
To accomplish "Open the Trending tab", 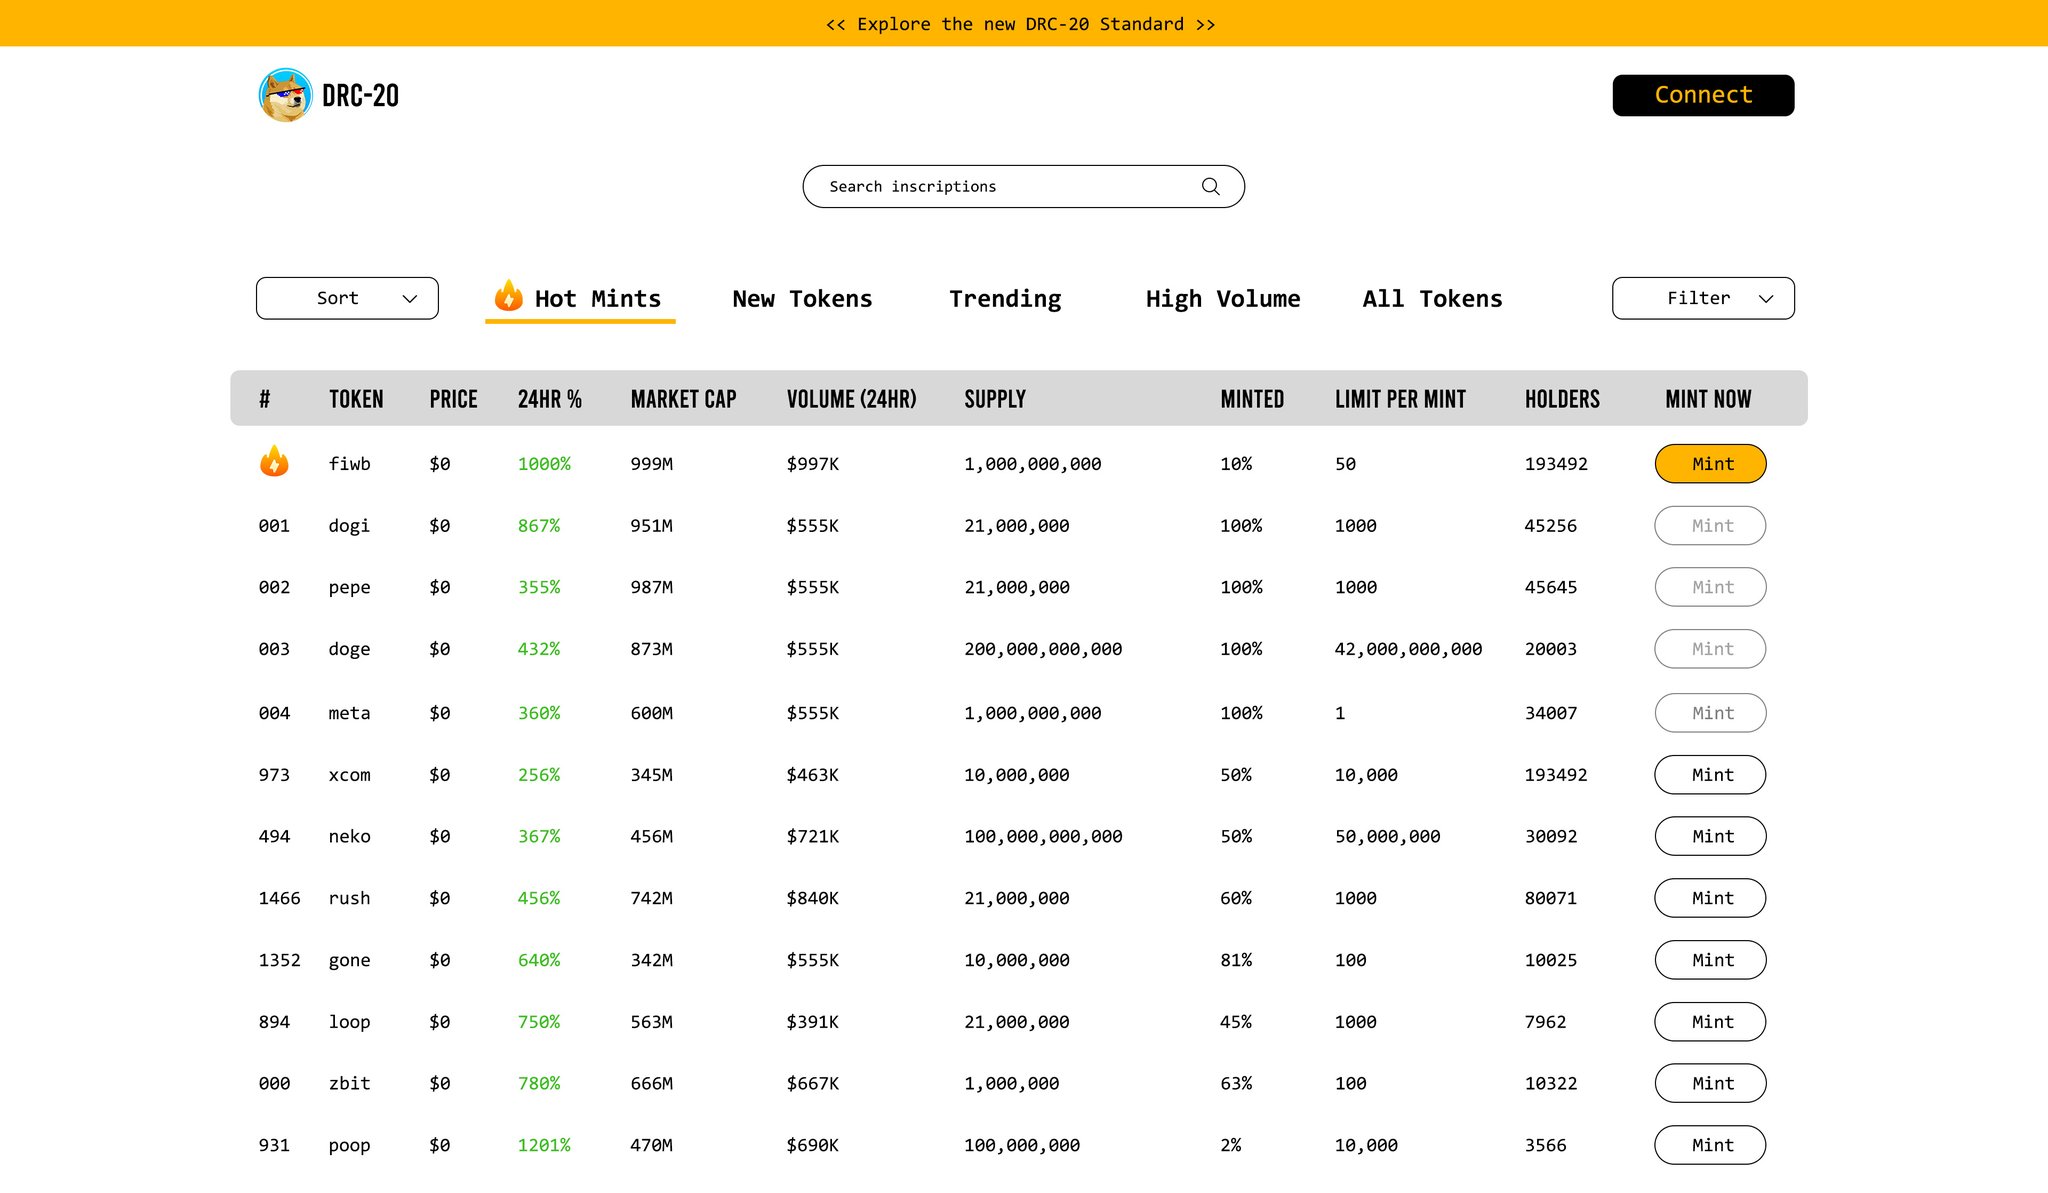I will 1005,299.
